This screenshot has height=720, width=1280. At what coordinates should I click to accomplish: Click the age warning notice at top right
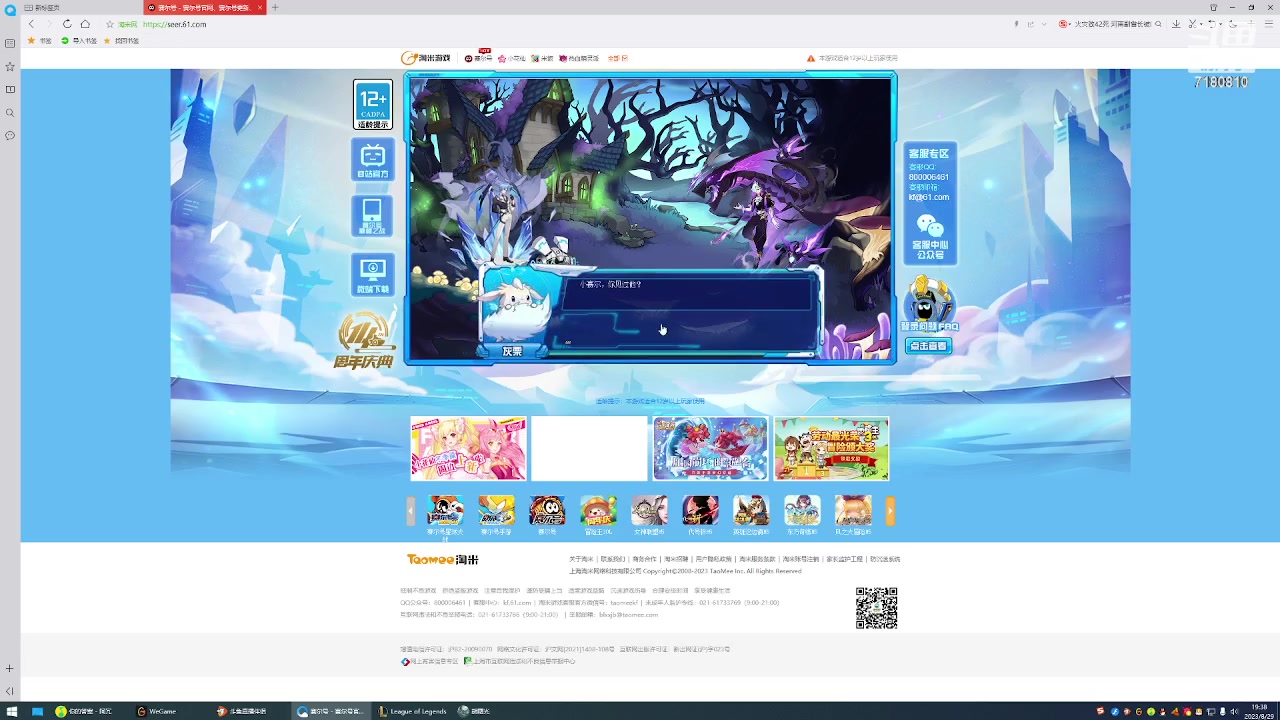(852, 58)
